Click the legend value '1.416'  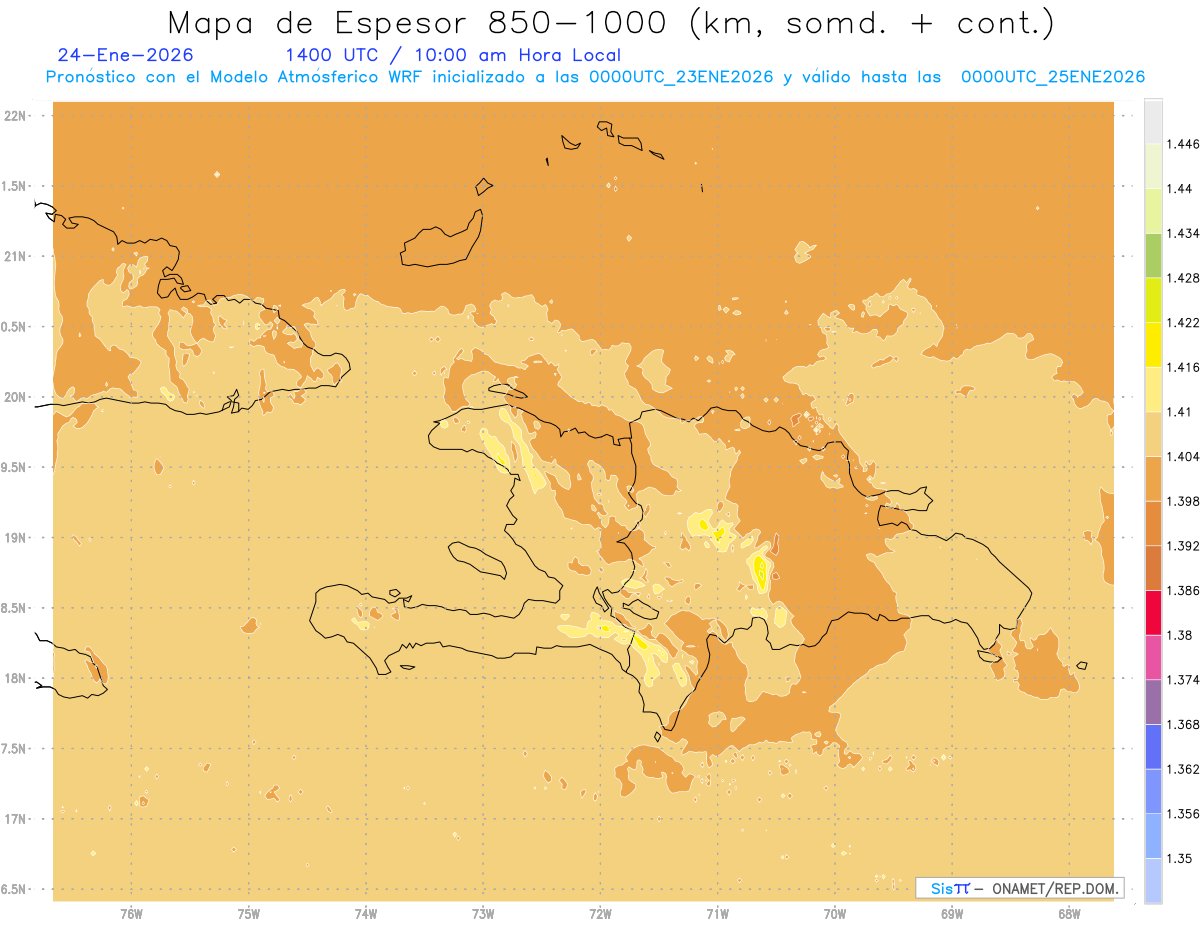[1181, 367]
